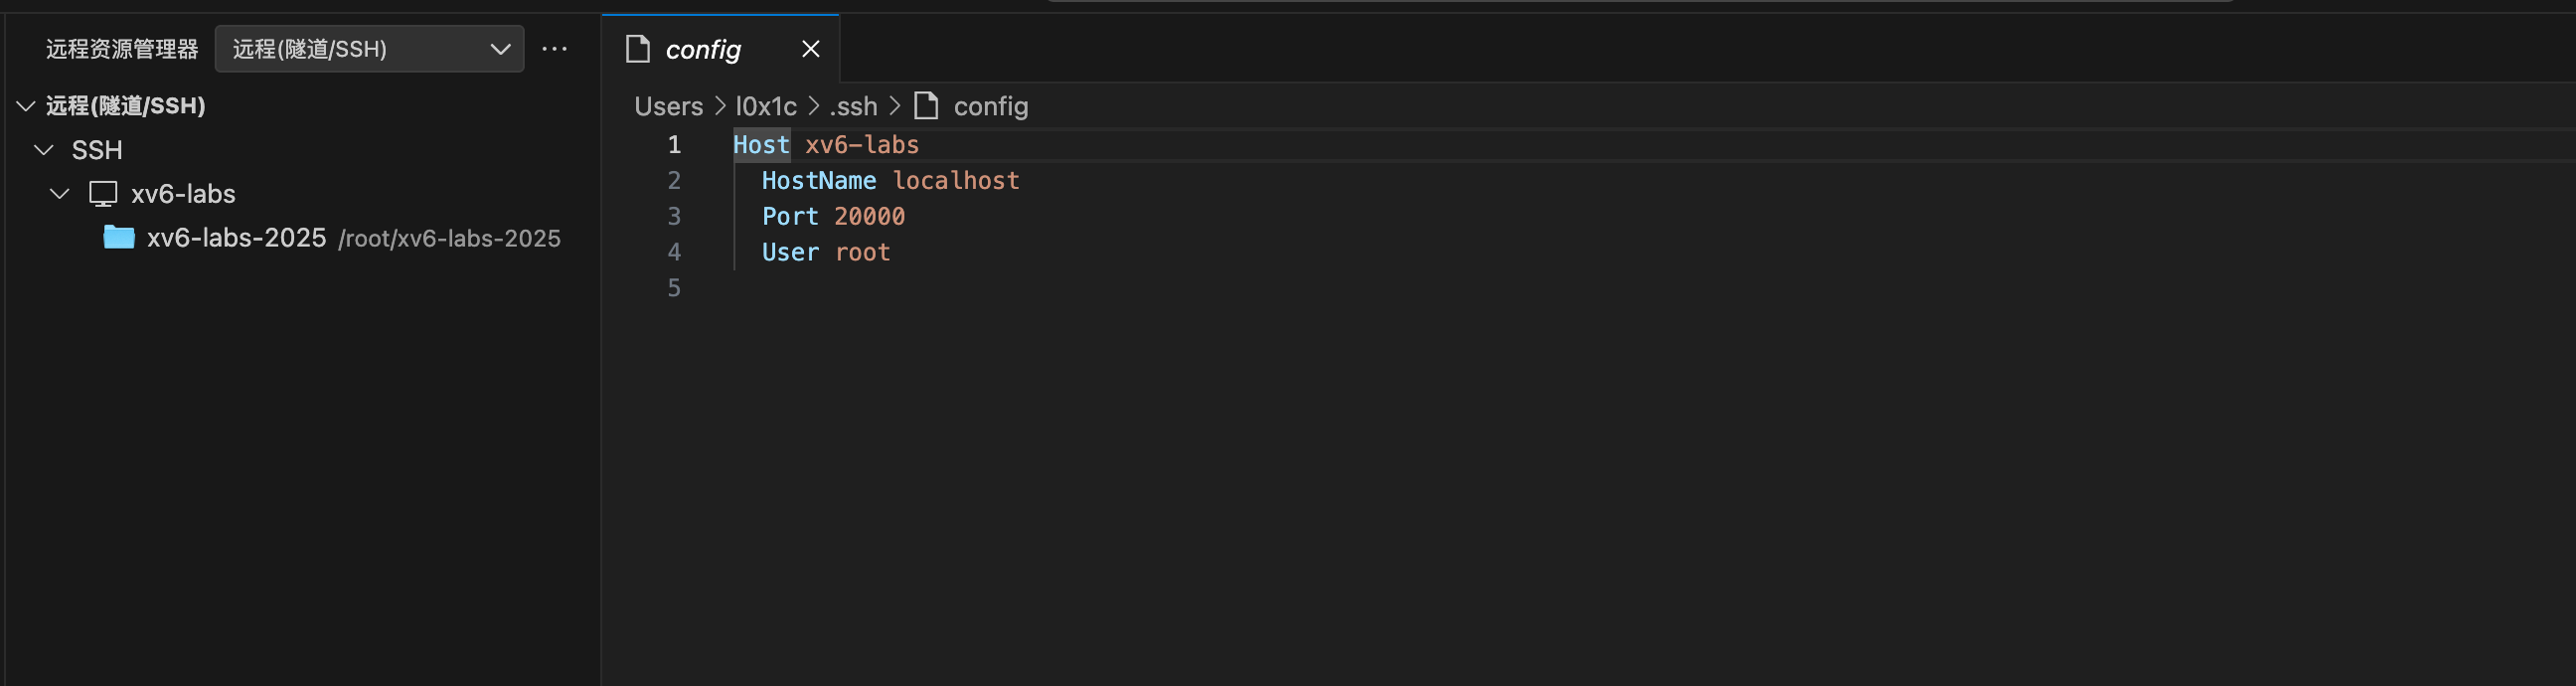Click the file icon in the breadcrumb bar
This screenshot has width=2576, height=686.
(x=925, y=105)
